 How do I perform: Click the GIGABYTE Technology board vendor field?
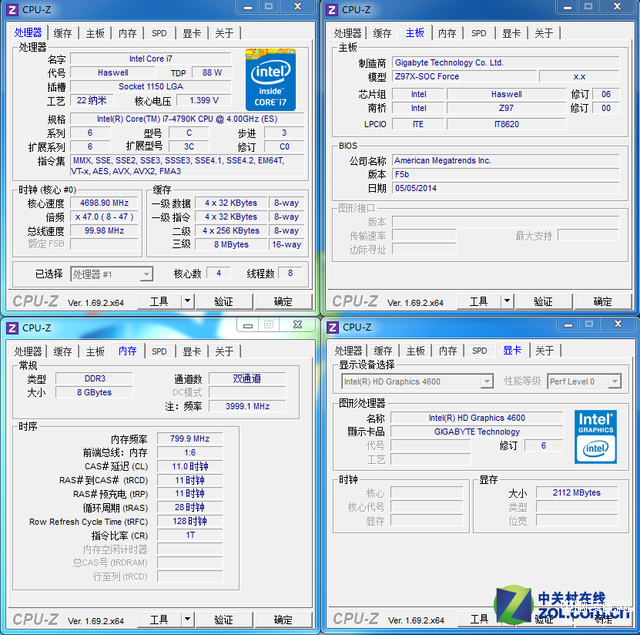(x=477, y=431)
